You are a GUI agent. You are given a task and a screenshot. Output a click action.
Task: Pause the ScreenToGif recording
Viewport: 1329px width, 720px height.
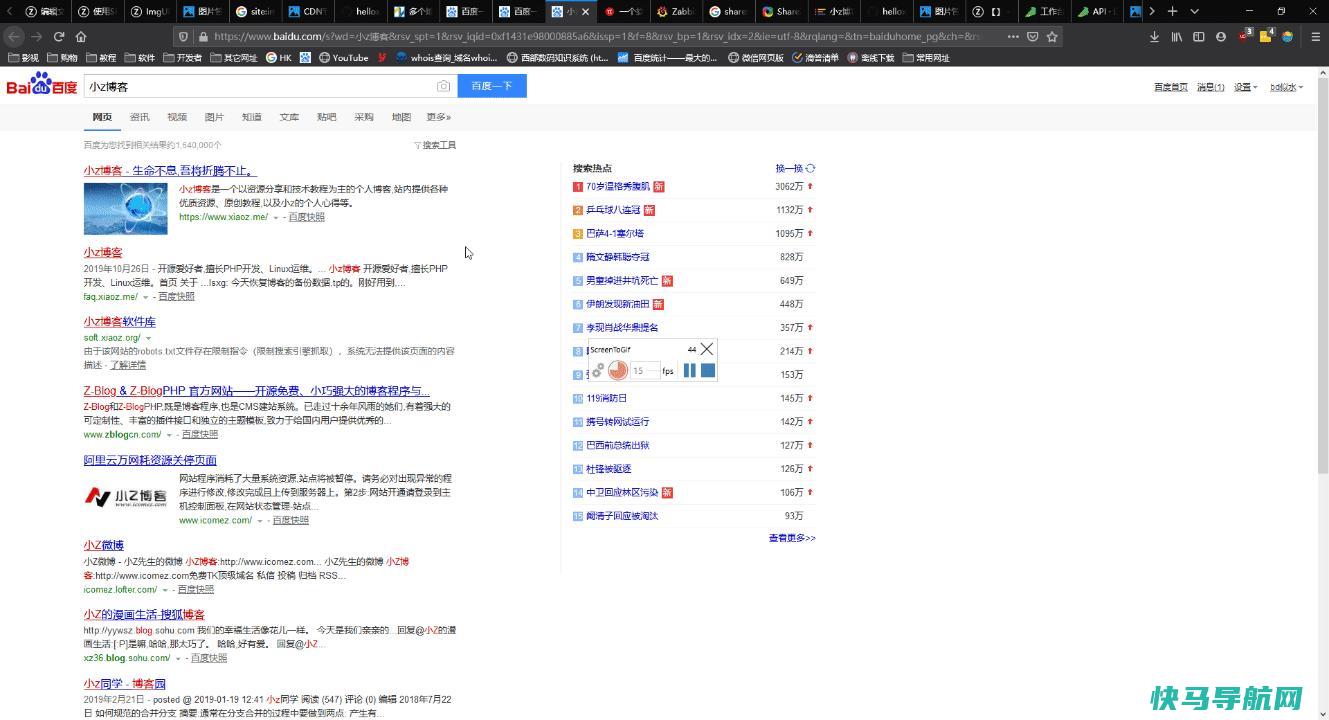(x=689, y=370)
